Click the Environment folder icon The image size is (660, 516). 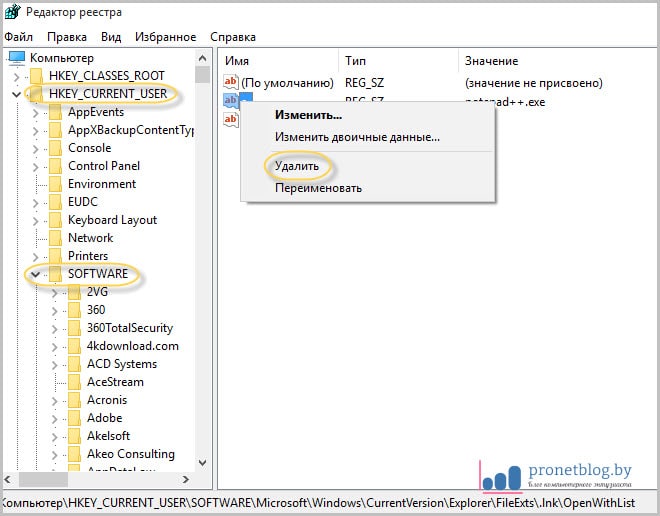point(55,184)
